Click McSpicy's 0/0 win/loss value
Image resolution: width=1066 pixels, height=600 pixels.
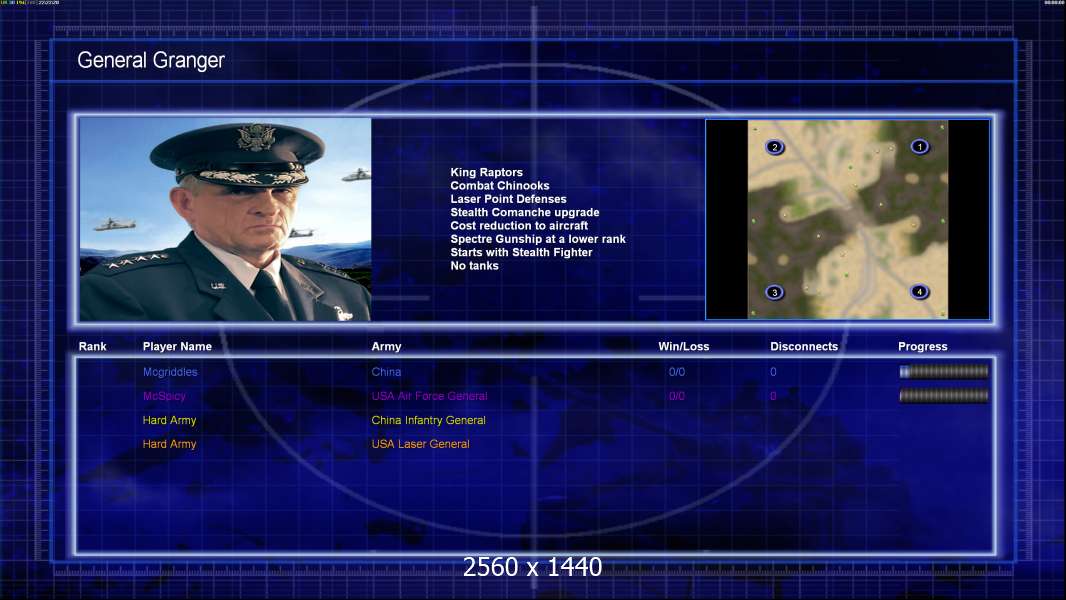point(676,396)
